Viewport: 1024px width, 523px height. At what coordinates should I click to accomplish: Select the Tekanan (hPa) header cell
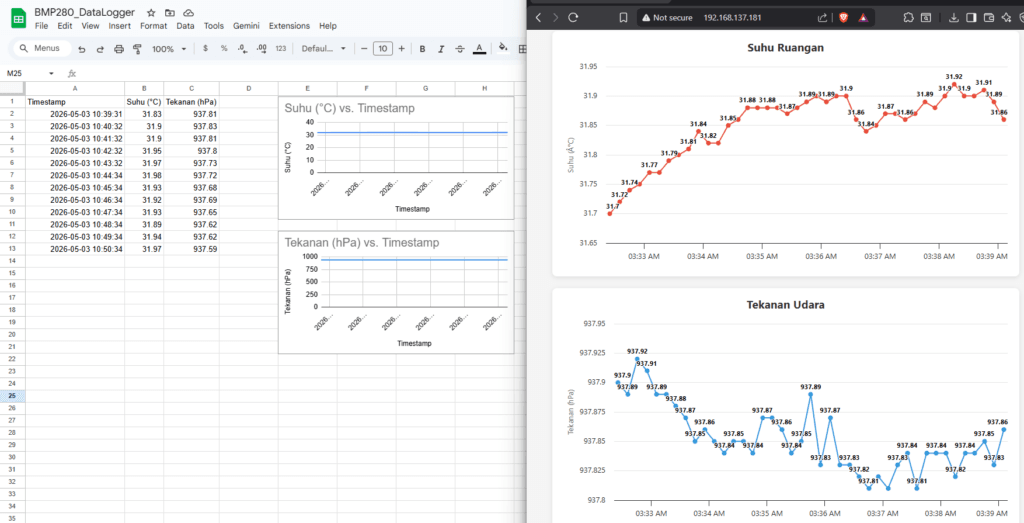(191, 102)
